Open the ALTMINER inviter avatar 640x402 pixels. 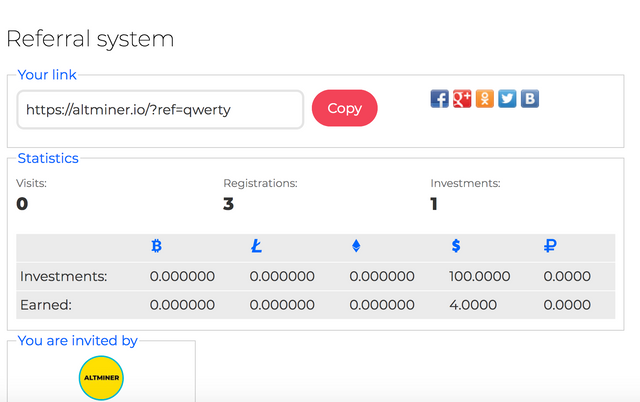[x=101, y=378]
